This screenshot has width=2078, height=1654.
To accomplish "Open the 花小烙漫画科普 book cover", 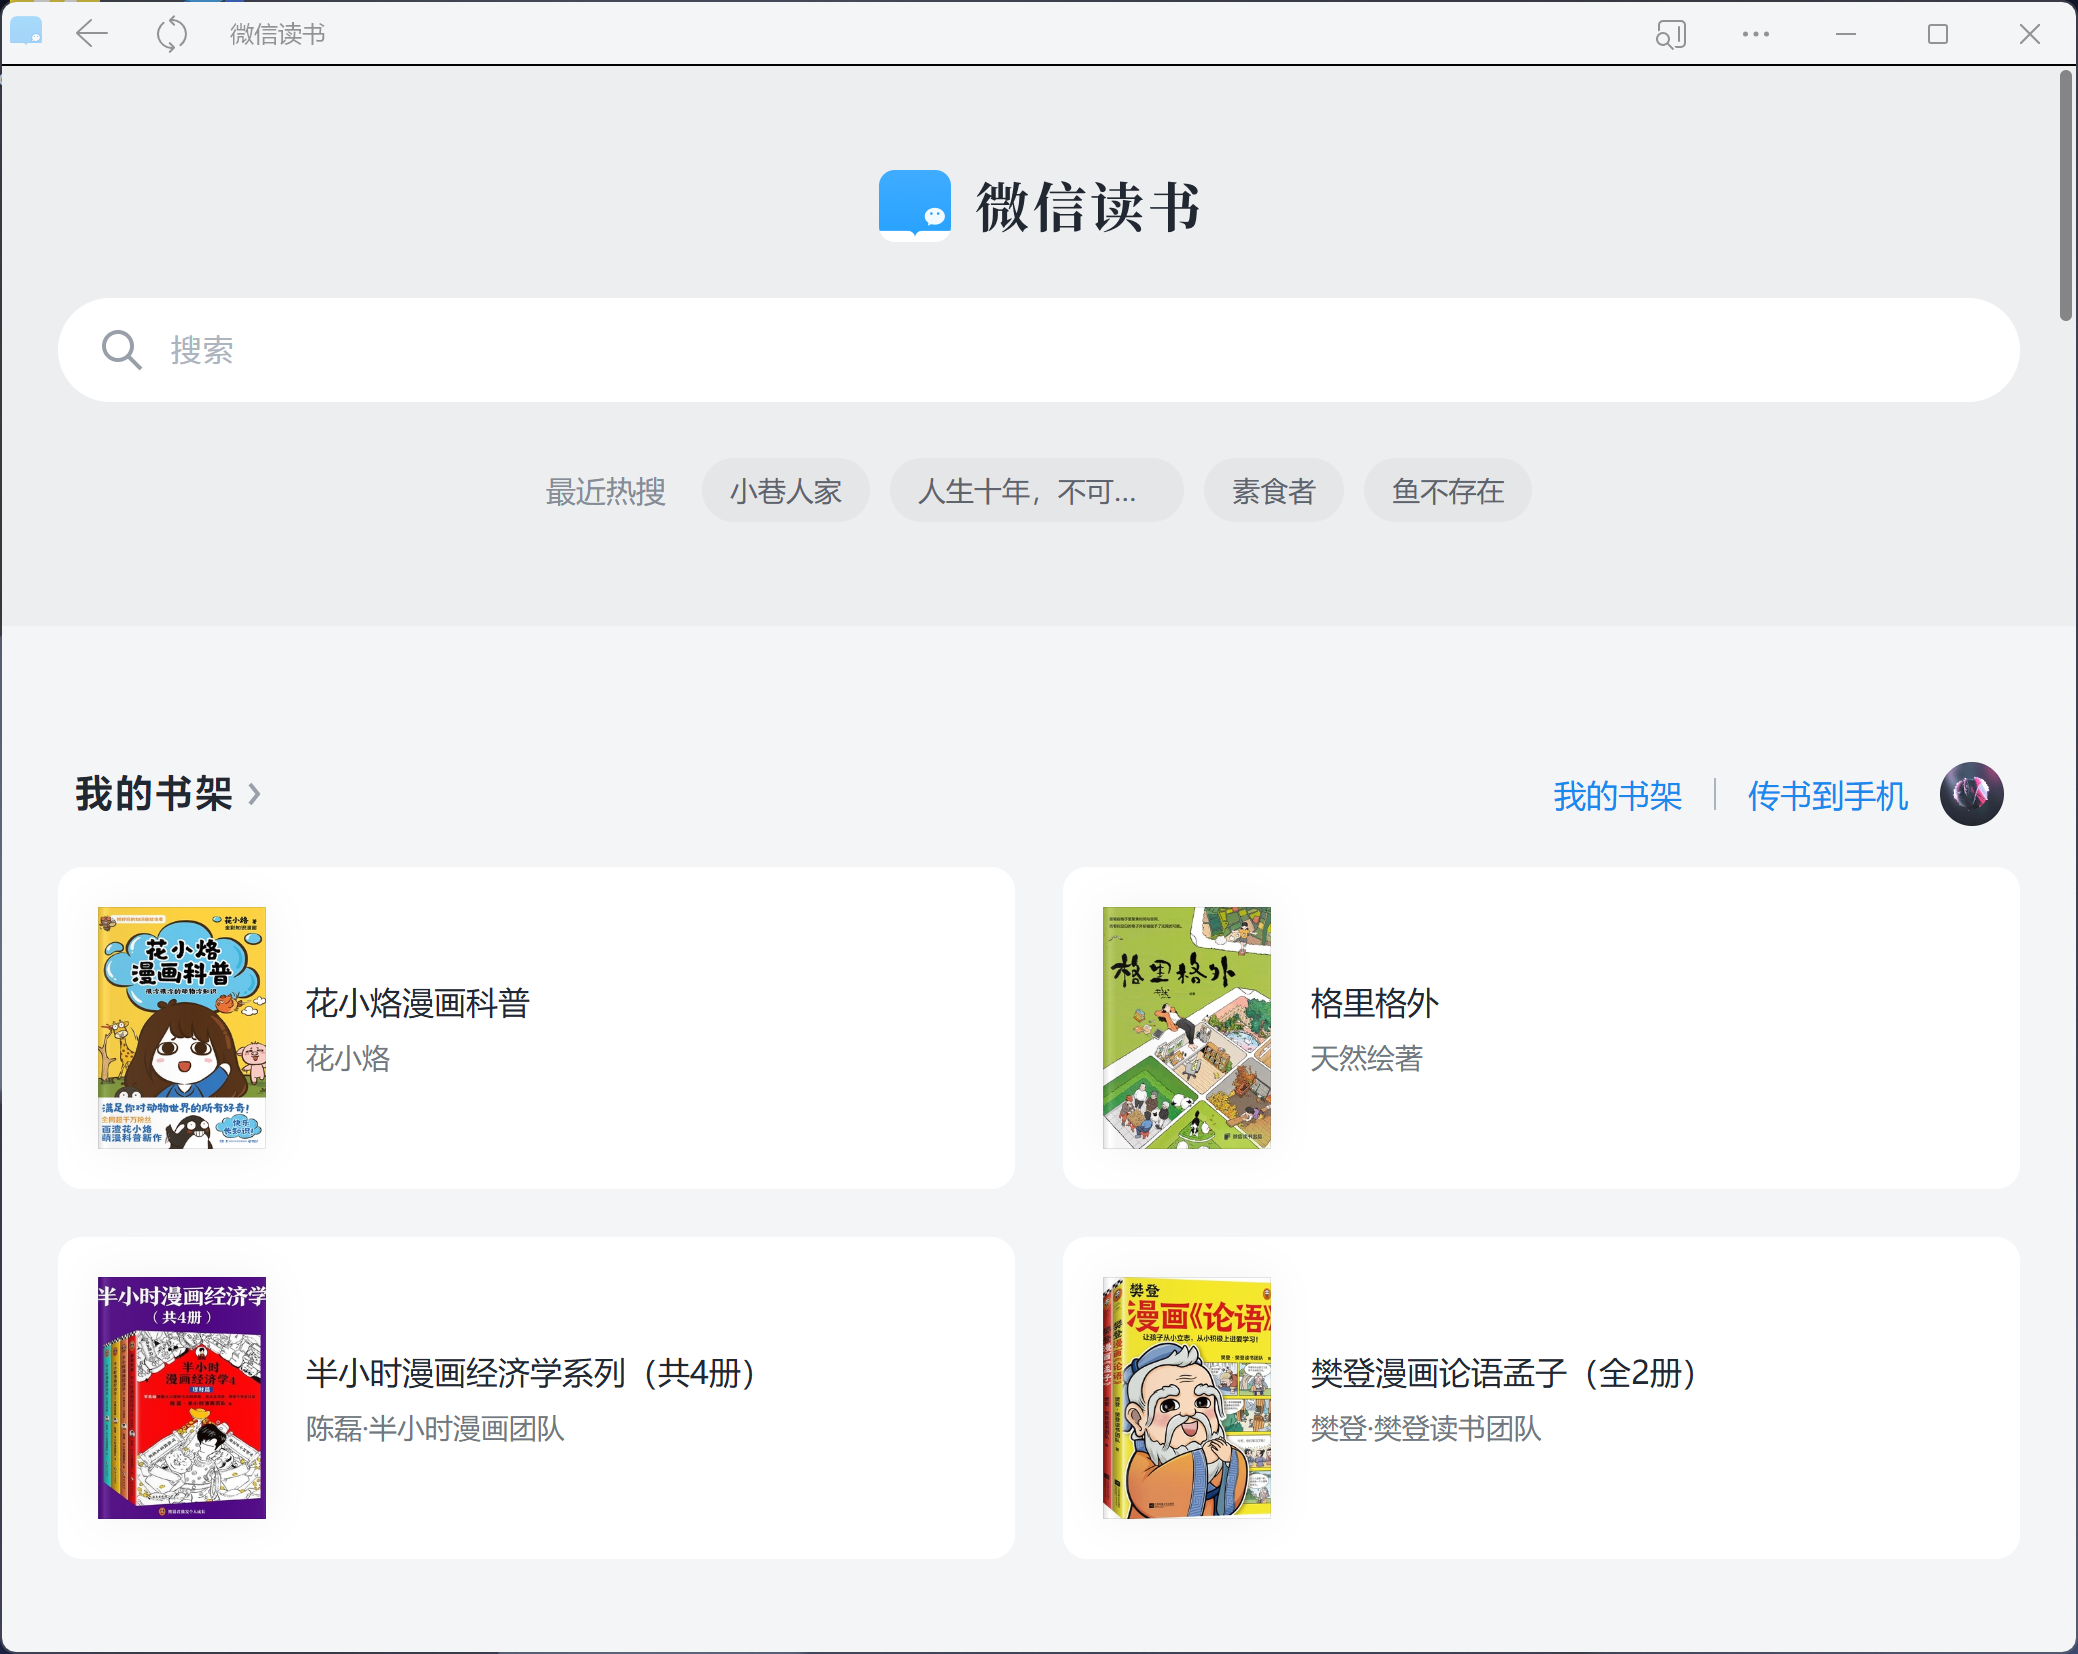I will [182, 1027].
